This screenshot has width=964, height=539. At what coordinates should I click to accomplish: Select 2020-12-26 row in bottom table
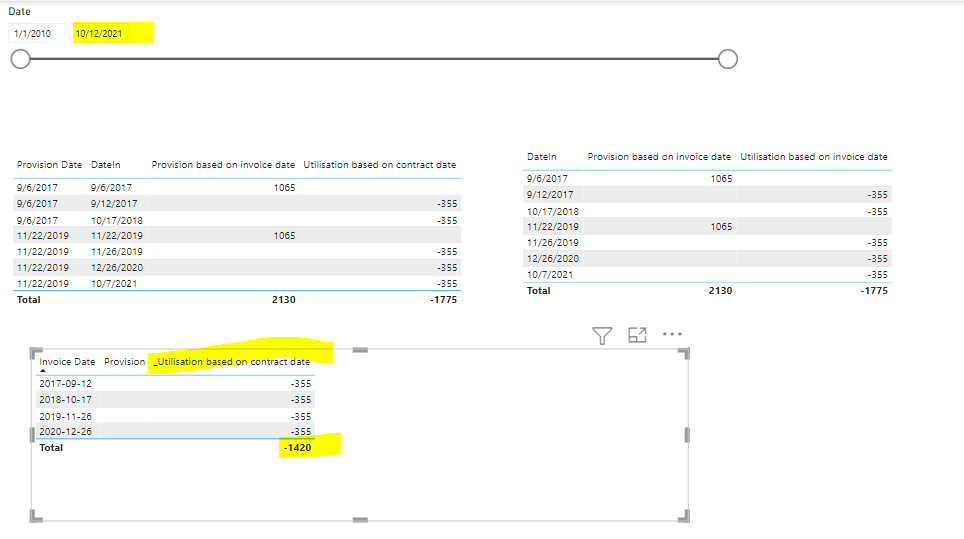tap(175, 431)
